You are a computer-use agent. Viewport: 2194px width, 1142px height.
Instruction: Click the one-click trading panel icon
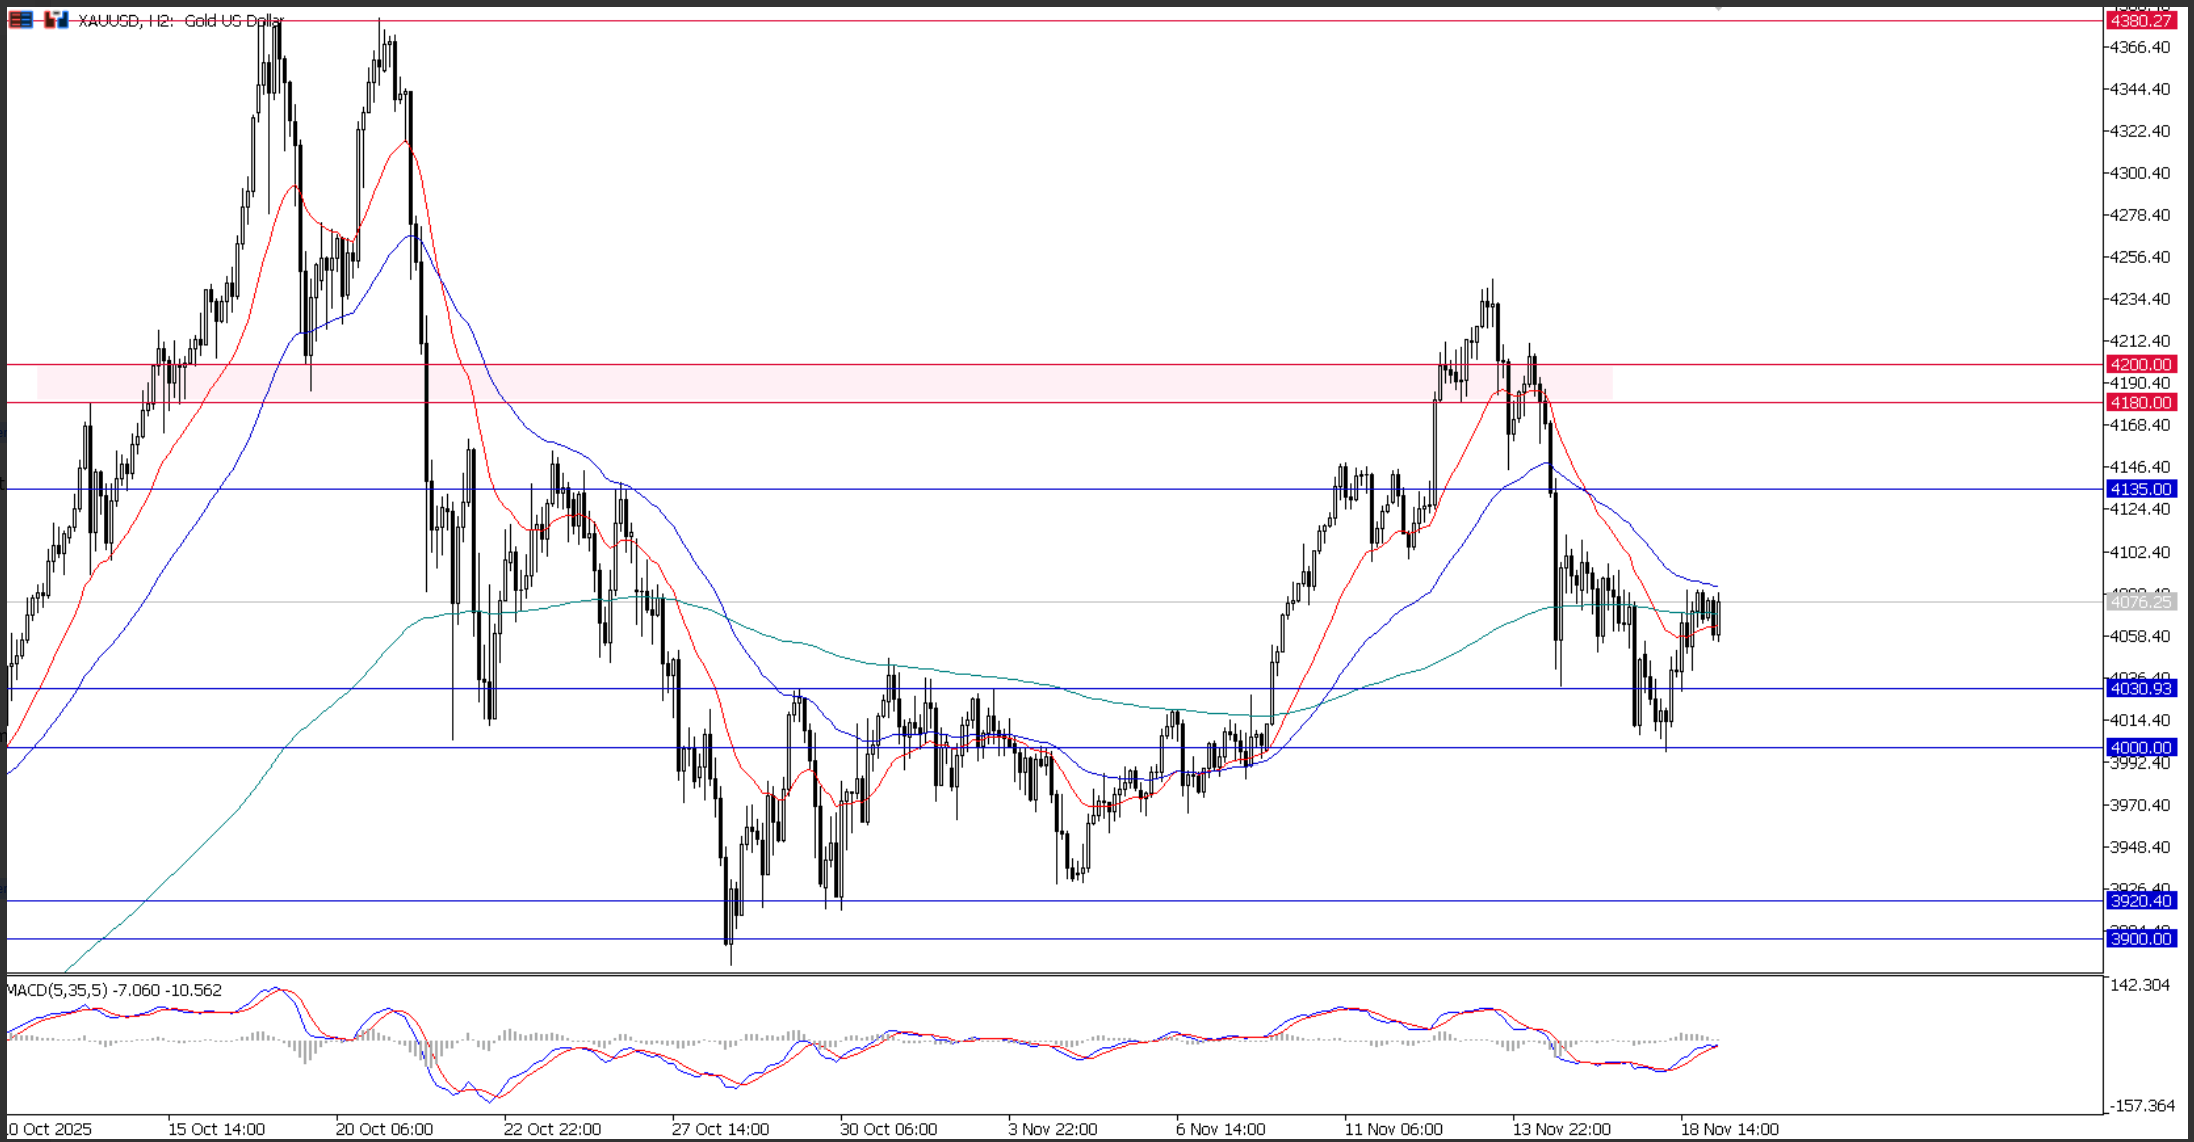(56, 19)
